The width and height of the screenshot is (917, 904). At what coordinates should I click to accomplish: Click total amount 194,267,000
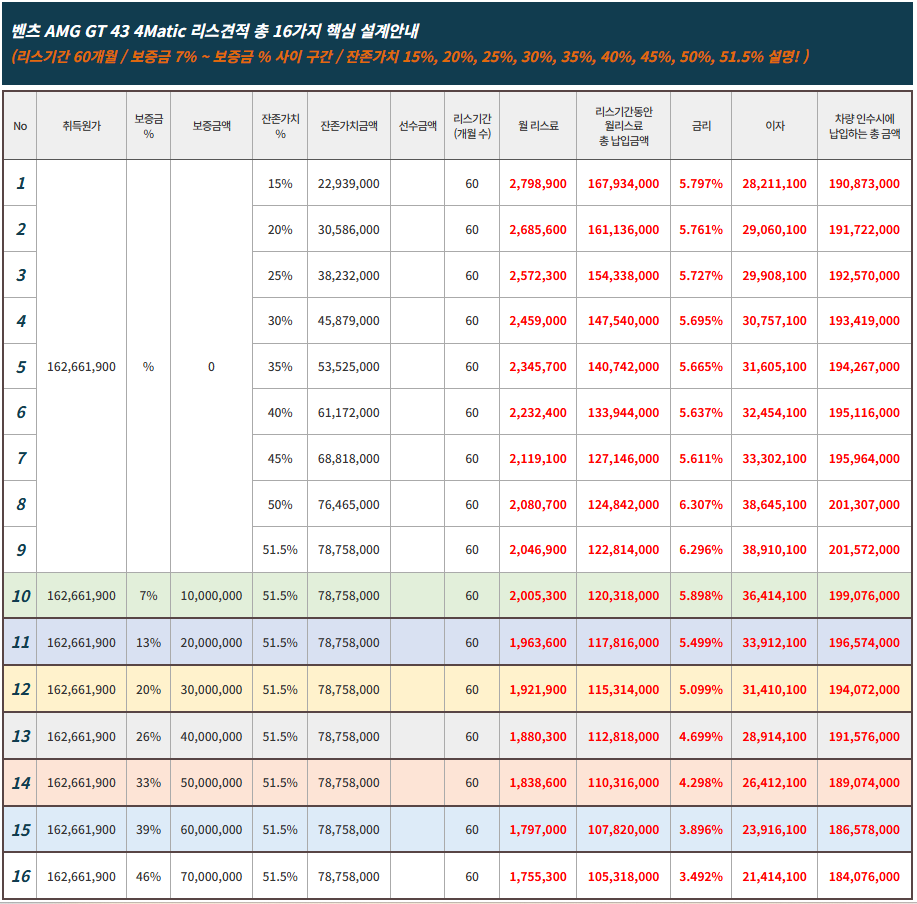[864, 367]
